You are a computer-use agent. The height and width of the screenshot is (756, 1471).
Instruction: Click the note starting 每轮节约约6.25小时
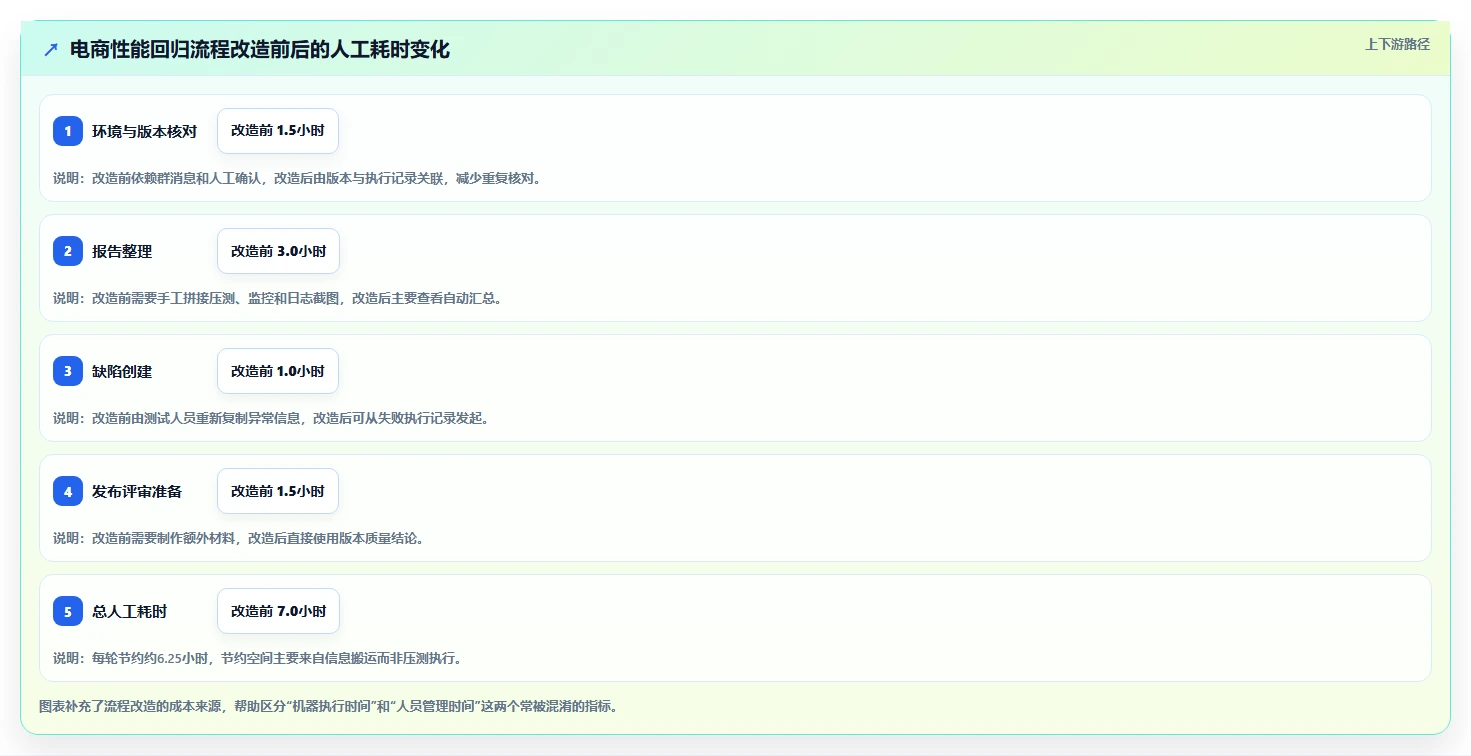pos(257,658)
